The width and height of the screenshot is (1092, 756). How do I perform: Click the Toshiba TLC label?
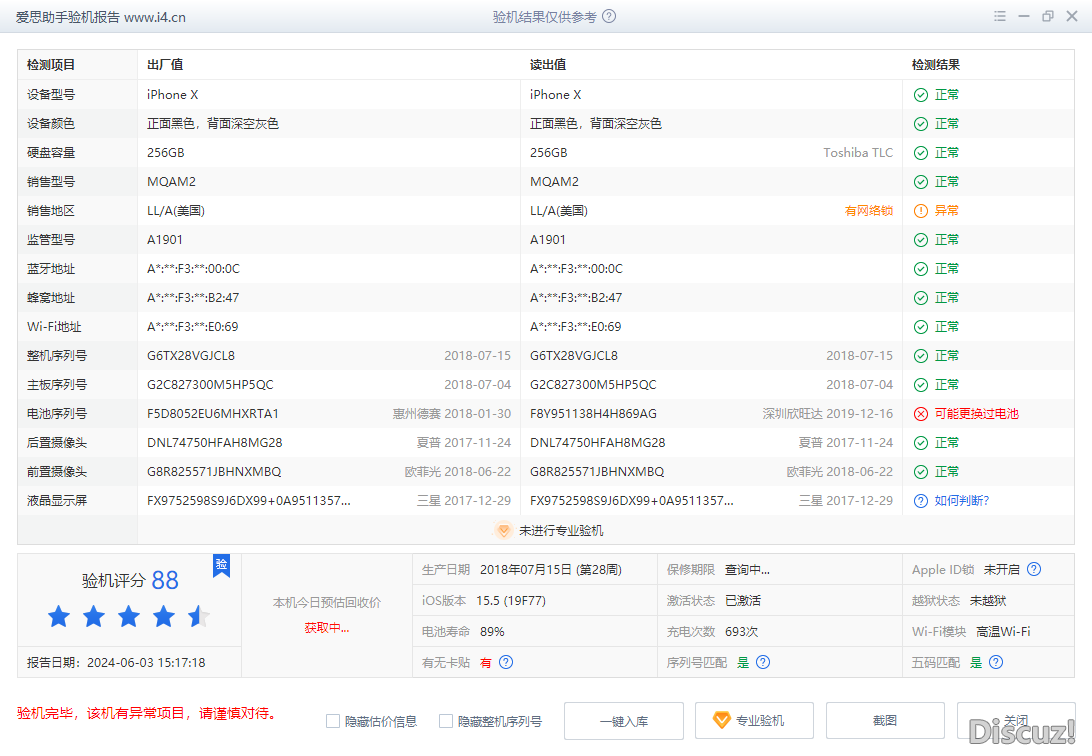click(x=858, y=152)
